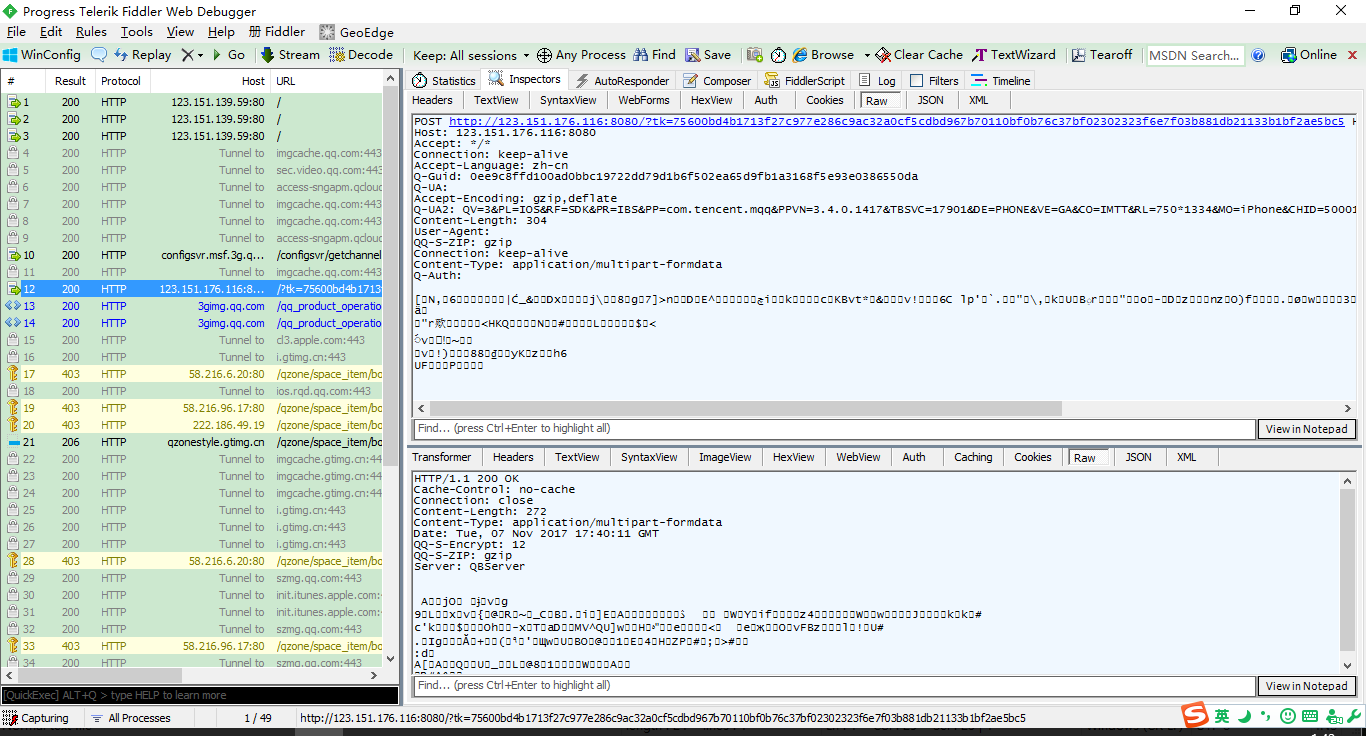
Task: Toggle Stream mode in toolbar
Action: [291, 55]
